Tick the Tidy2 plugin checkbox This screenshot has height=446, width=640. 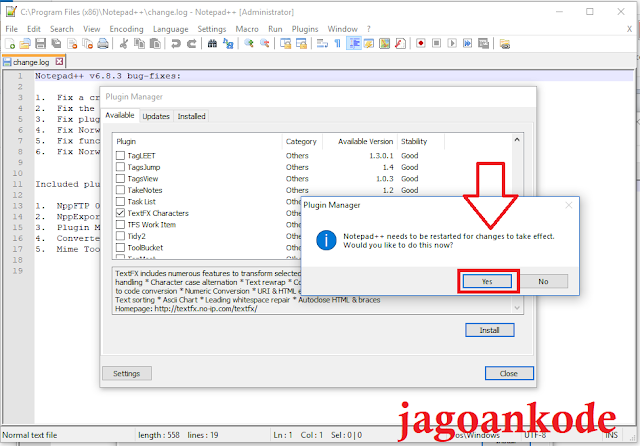click(x=120, y=236)
